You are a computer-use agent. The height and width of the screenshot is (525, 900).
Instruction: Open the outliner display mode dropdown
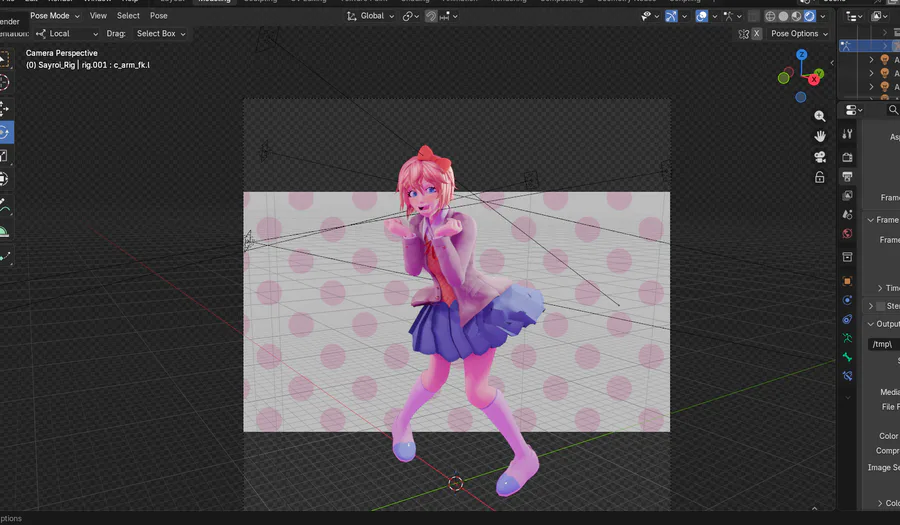point(880,17)
